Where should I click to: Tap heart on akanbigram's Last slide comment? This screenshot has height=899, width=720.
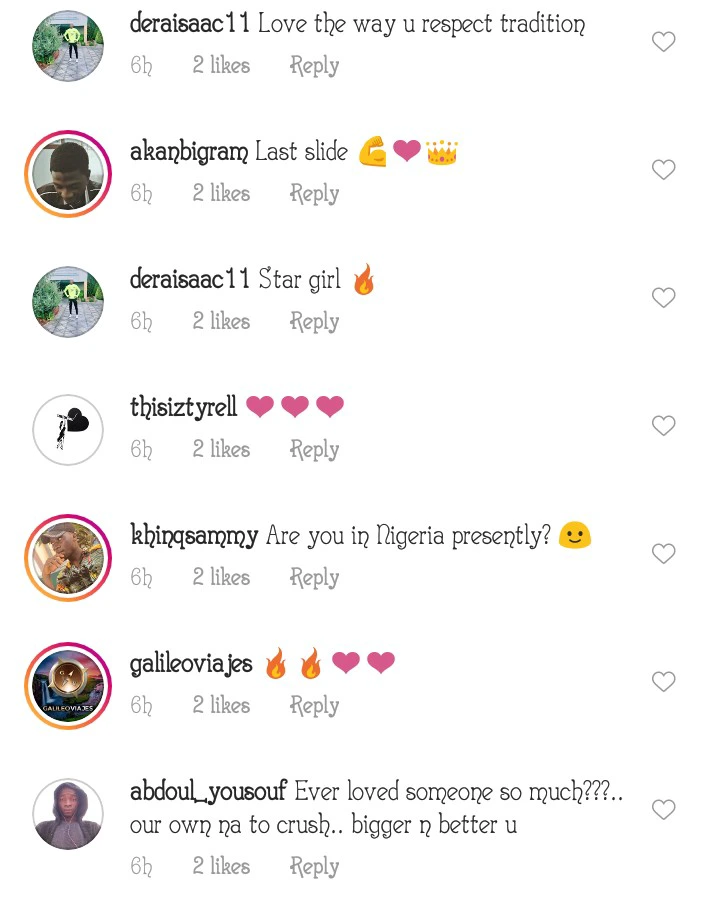(x=663, y=169)
